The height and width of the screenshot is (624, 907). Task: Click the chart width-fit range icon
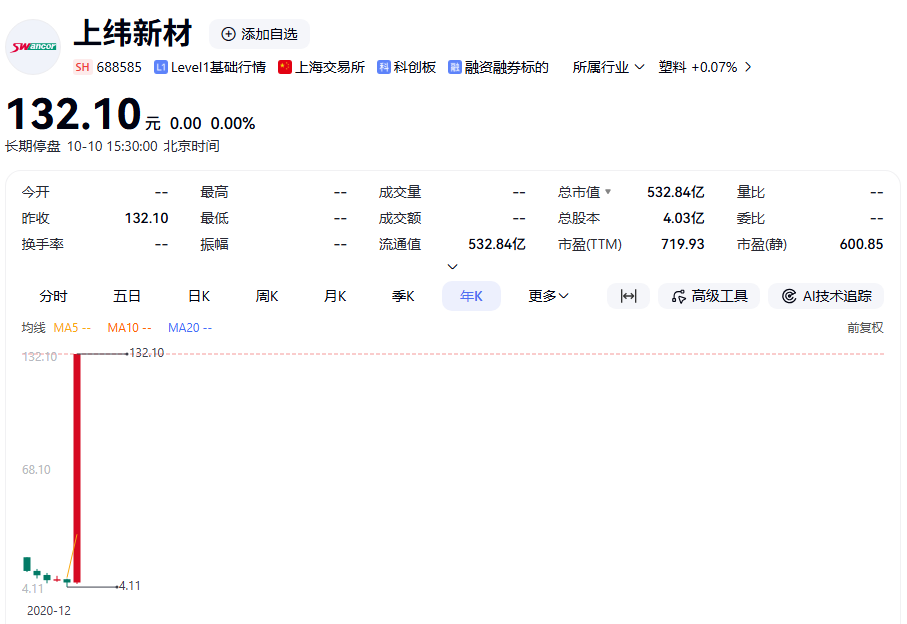coord(628,296)
